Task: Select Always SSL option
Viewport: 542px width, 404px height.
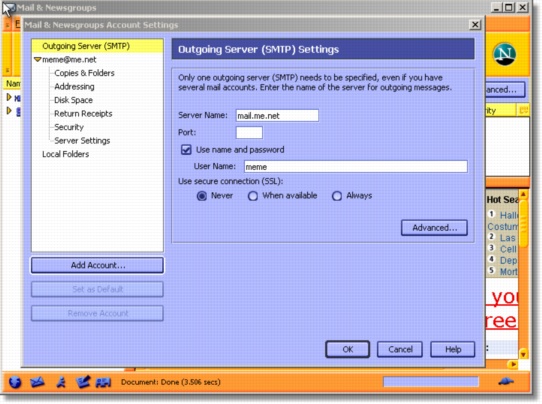Action: tap(337, 196)
